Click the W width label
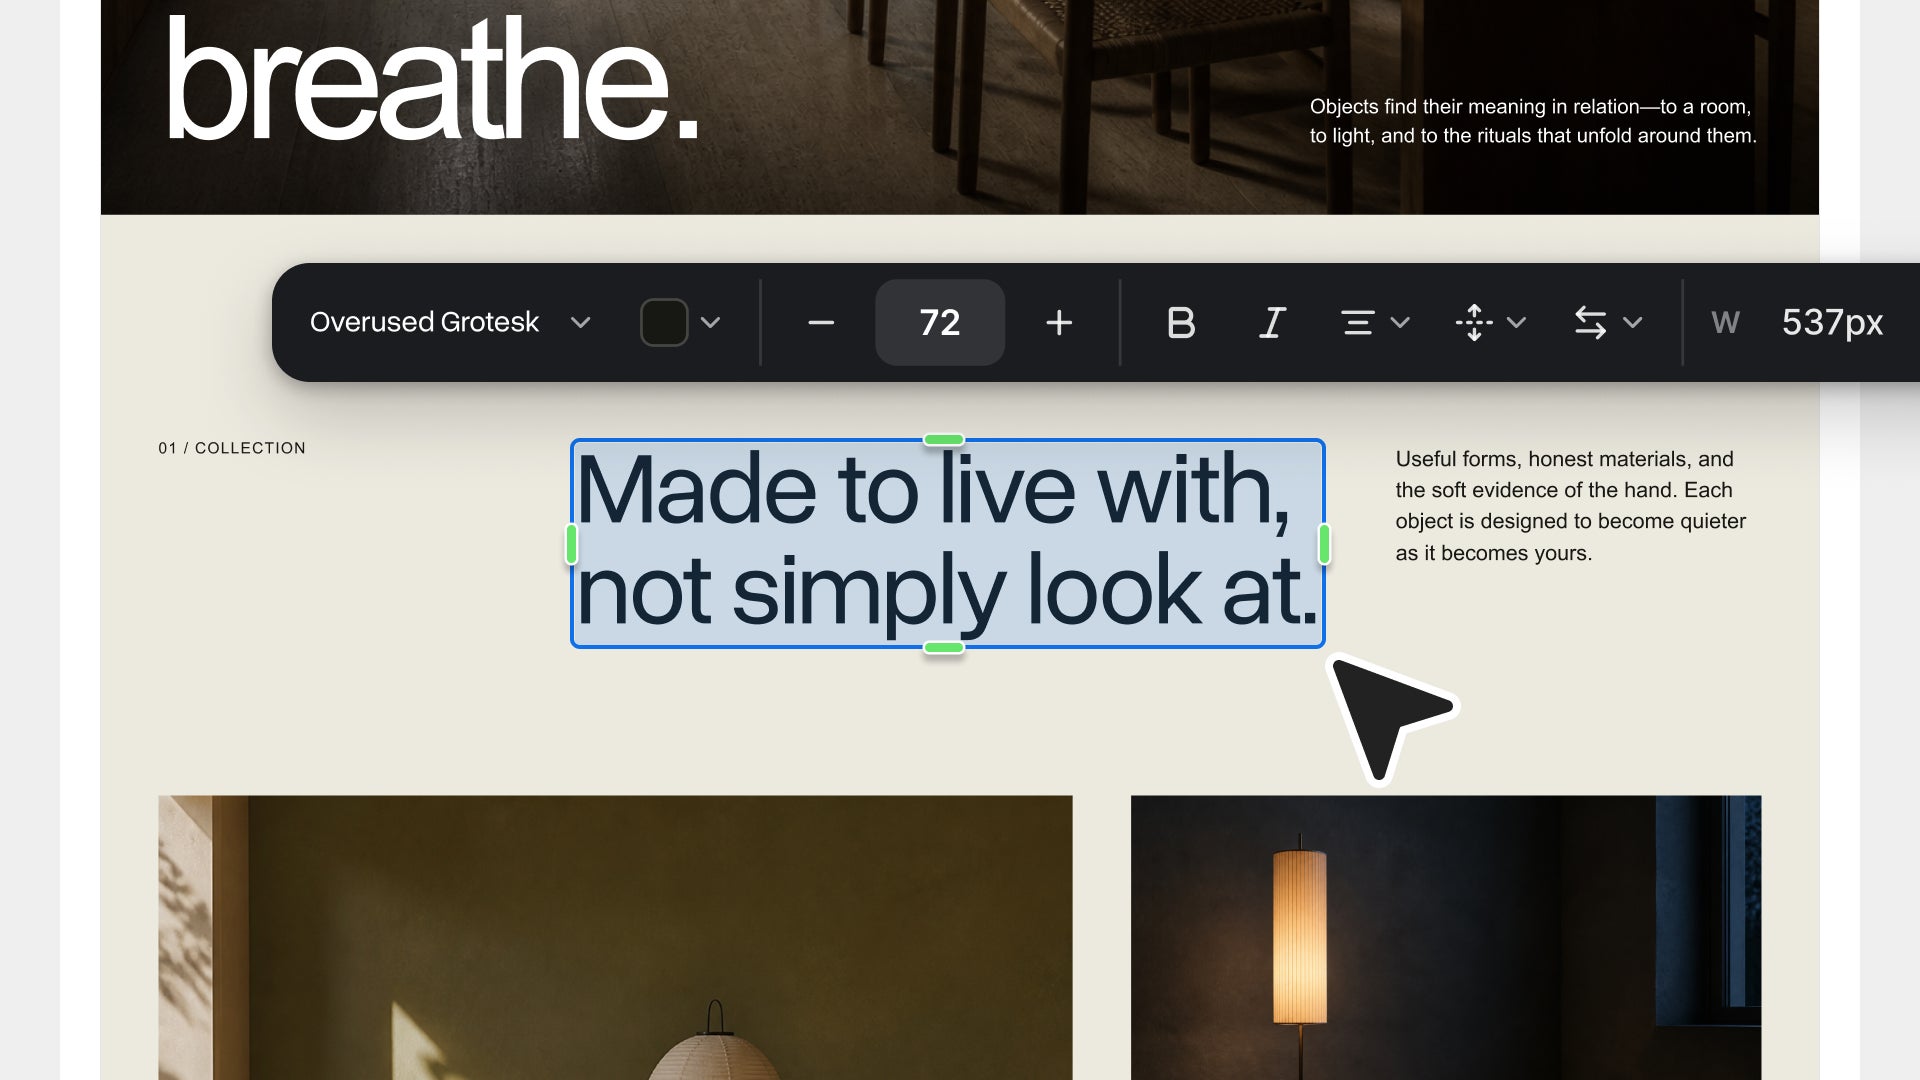1920x1080 pixels. (1725, 322)
